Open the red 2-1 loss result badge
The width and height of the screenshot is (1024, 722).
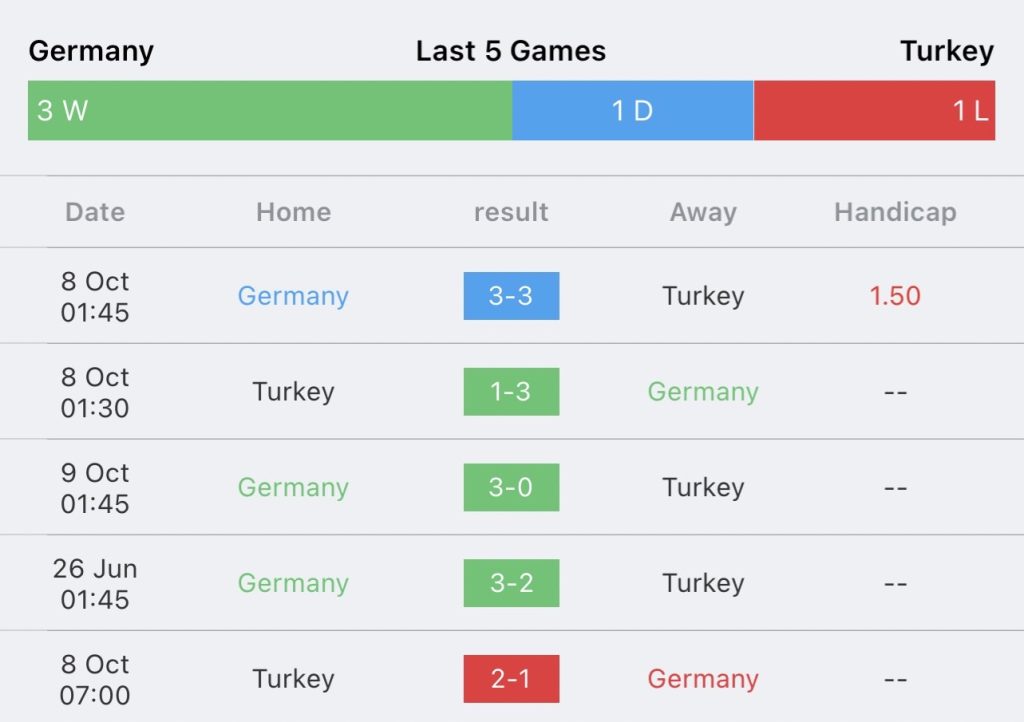tap(511, 679)
